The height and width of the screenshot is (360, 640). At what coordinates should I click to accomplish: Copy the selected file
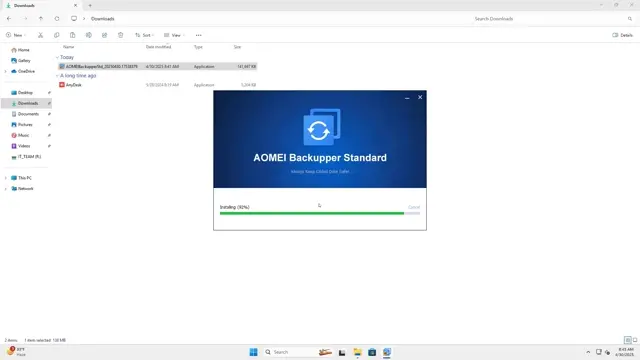click(56, 35)
